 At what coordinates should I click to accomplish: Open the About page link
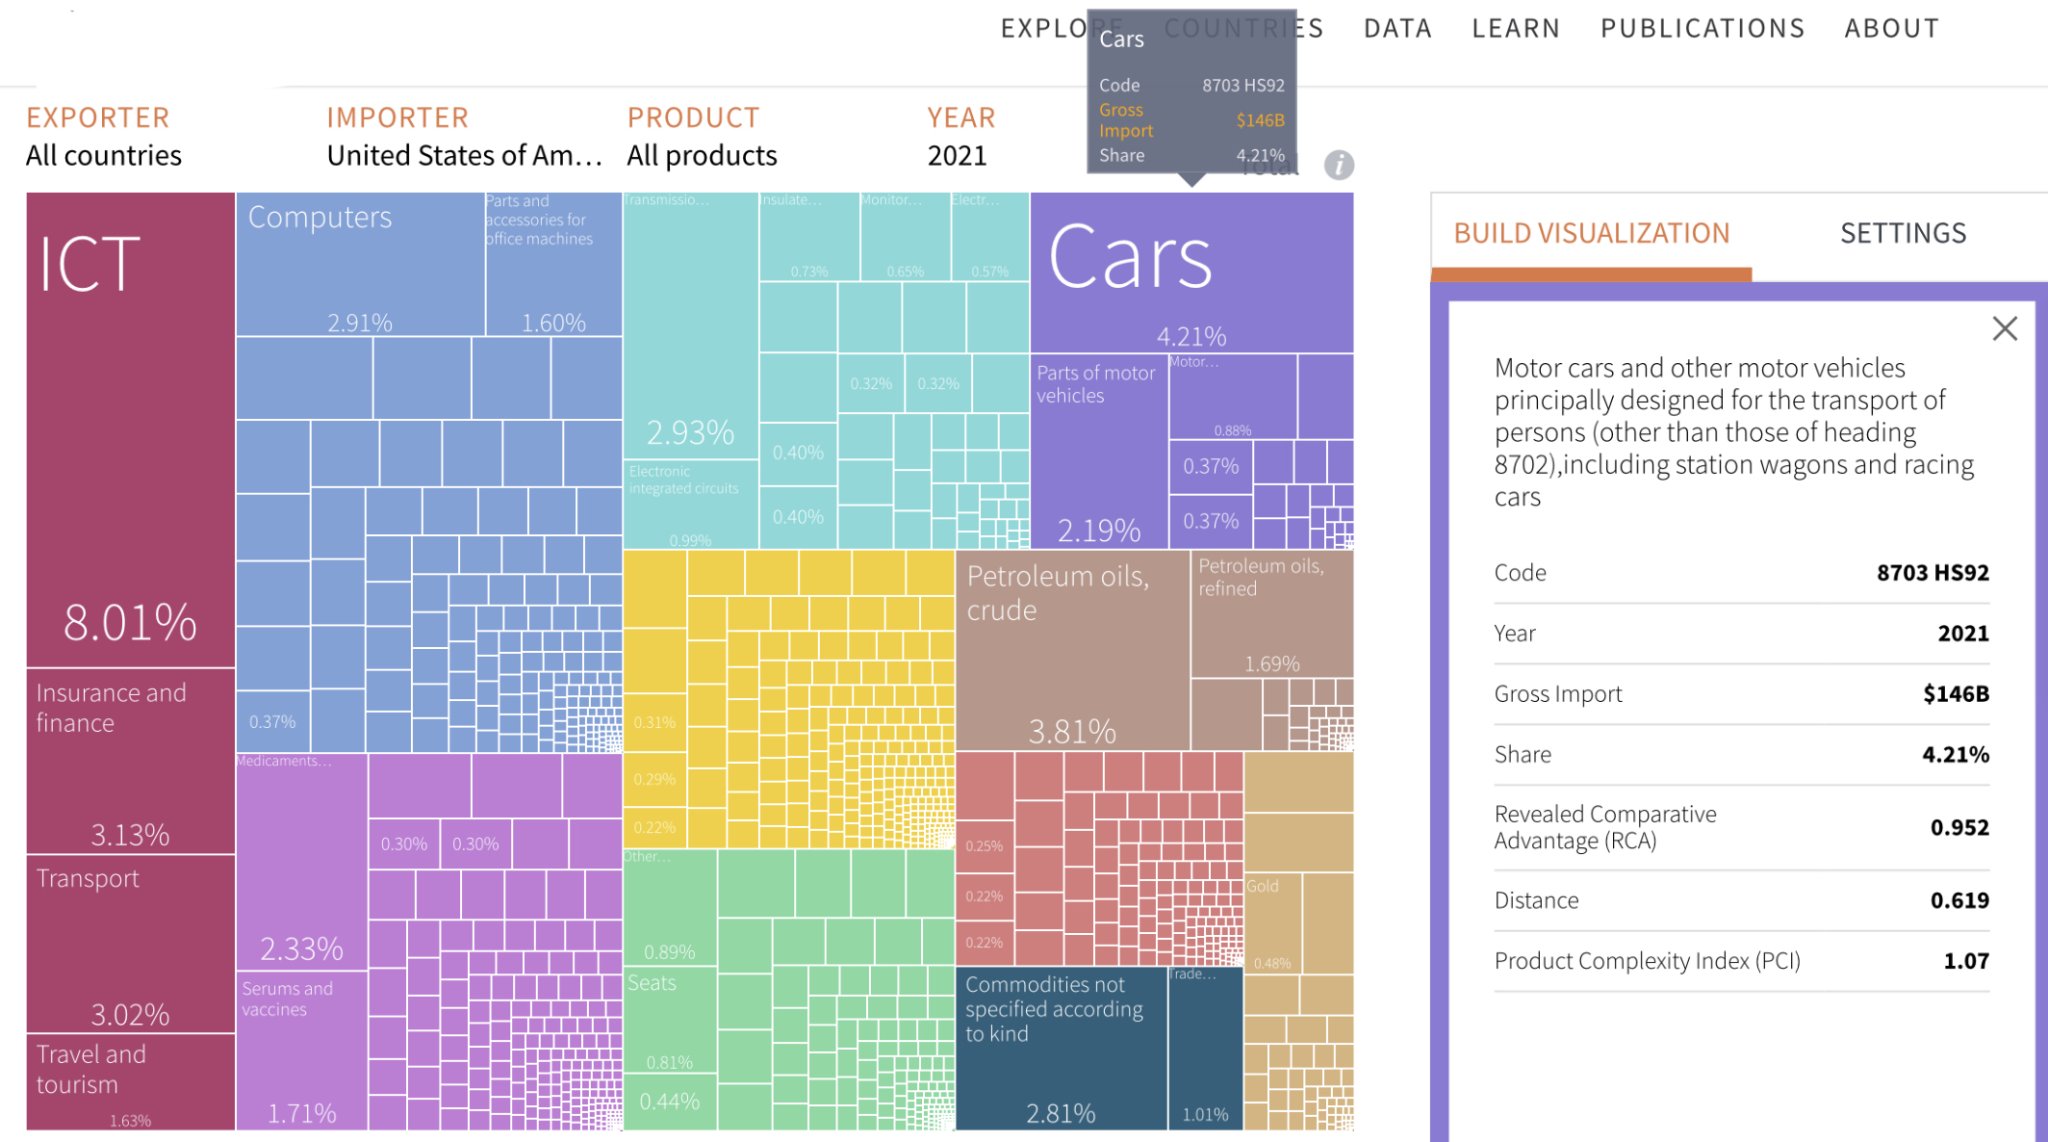pyautogui.click(x=1891, y=28)
